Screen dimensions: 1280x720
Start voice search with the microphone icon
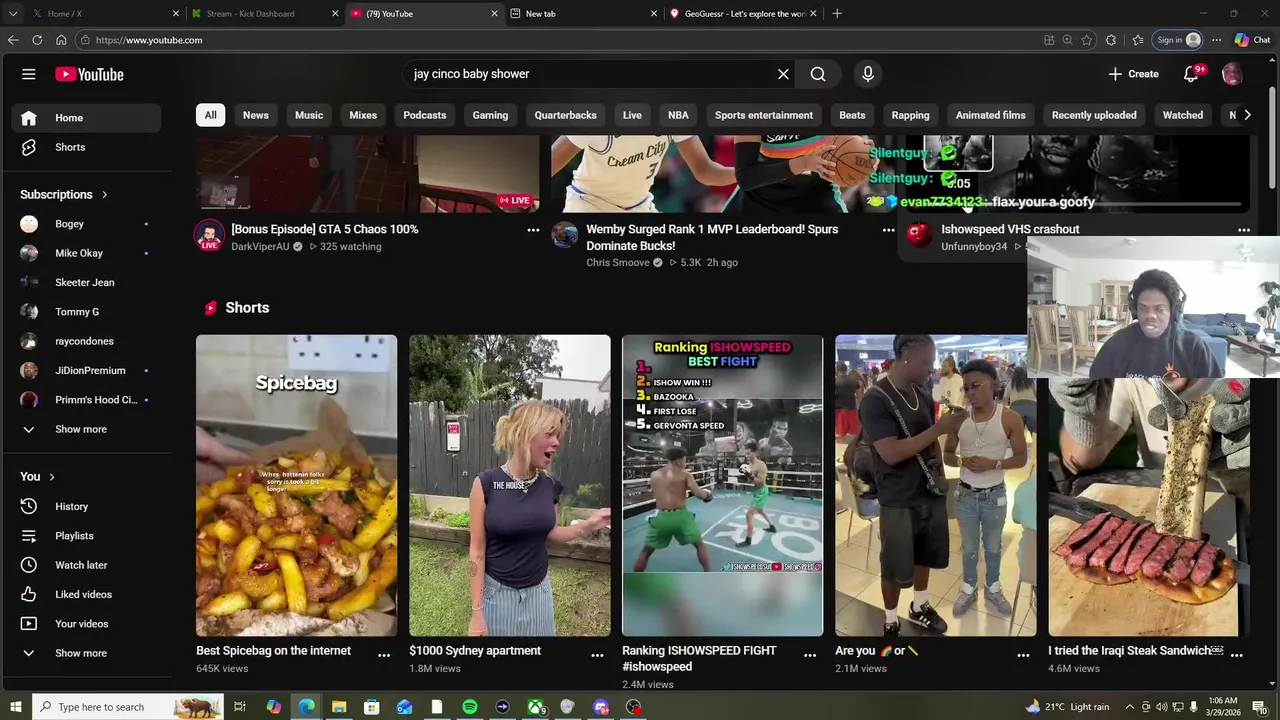868,74
